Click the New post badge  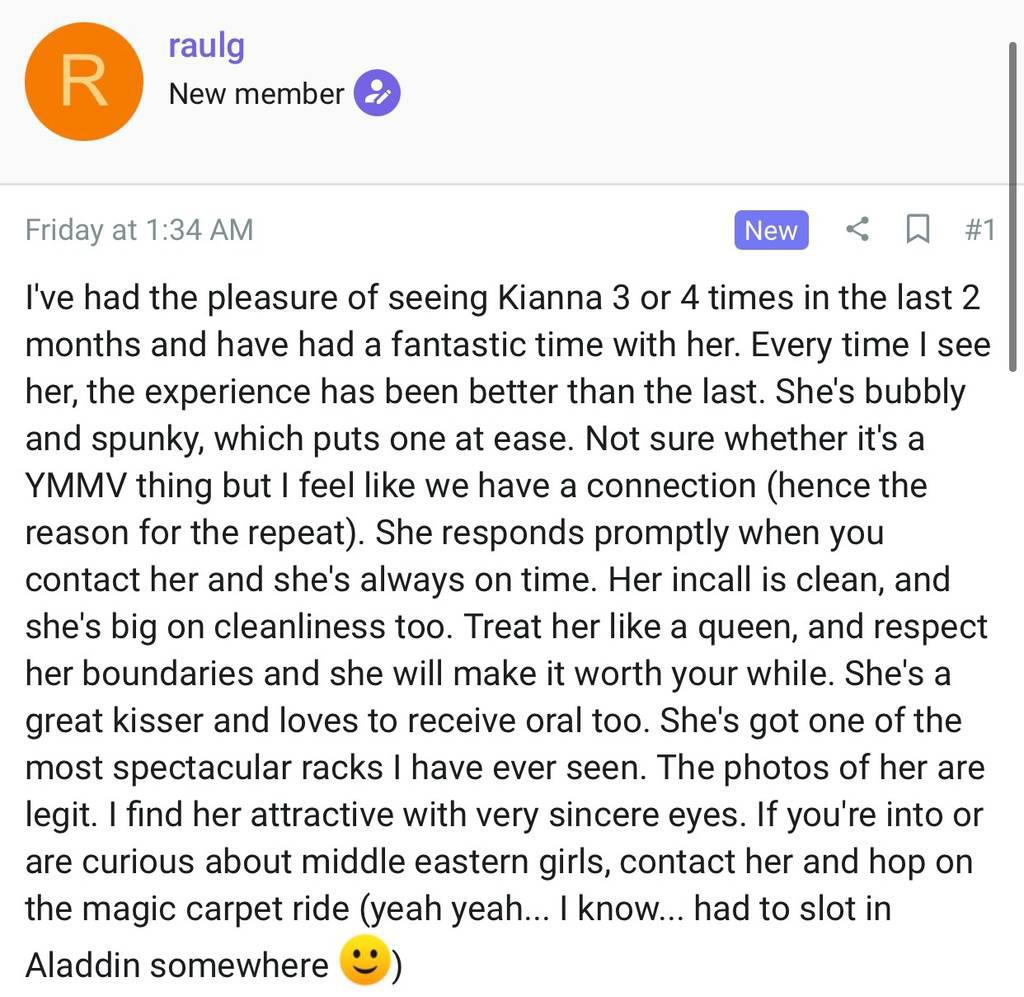click(770, 230)
